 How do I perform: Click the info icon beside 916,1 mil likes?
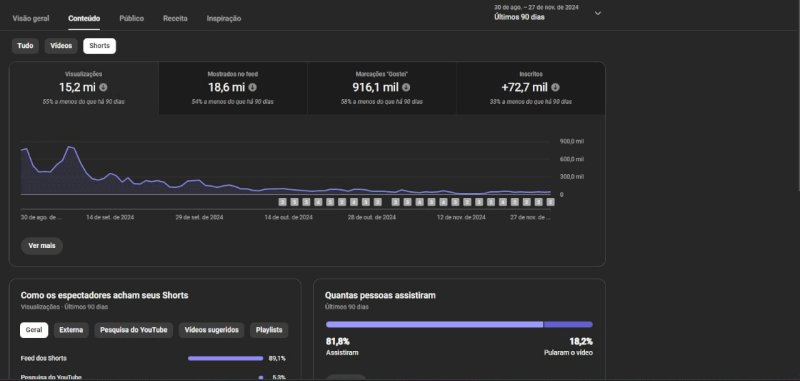tap(406, 87)
